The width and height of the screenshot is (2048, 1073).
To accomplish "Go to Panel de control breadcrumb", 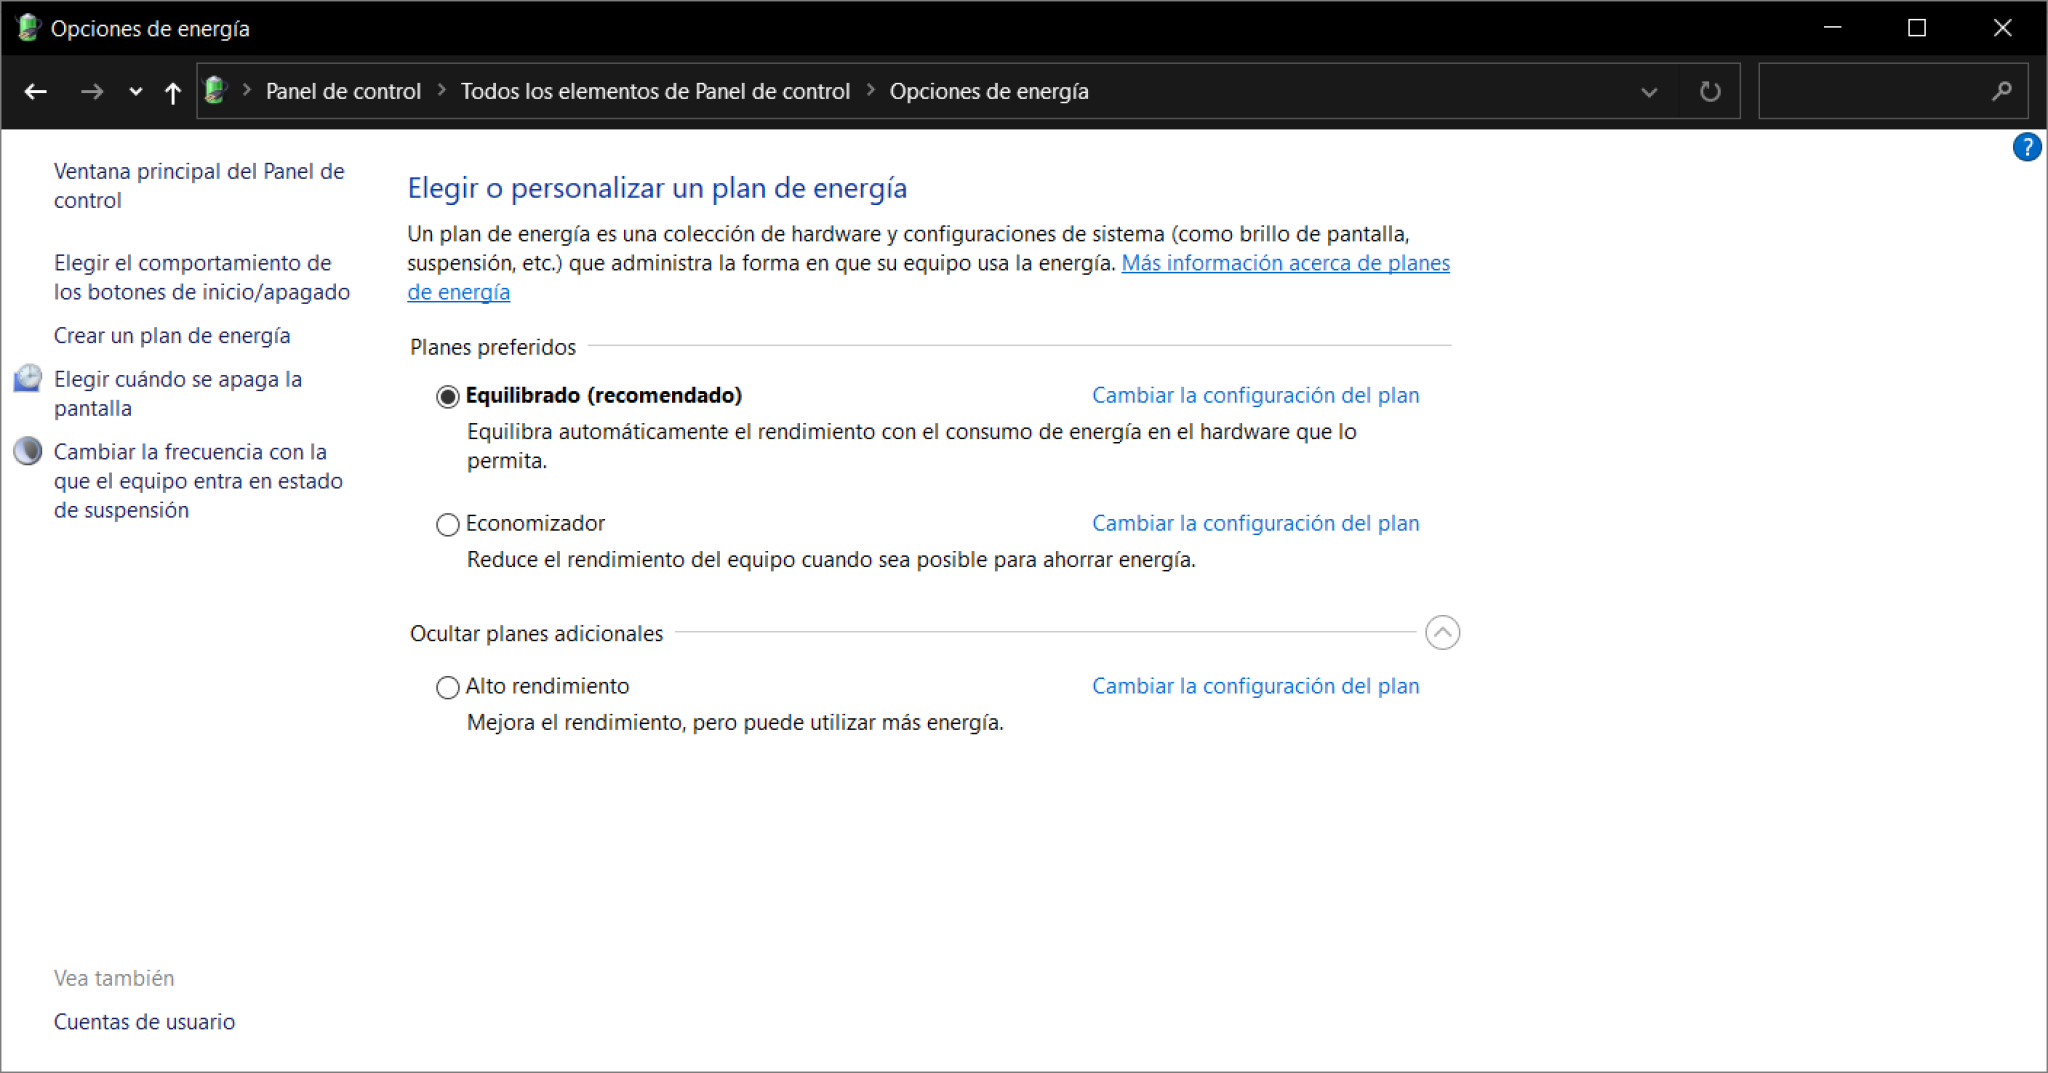I will 343,91.
